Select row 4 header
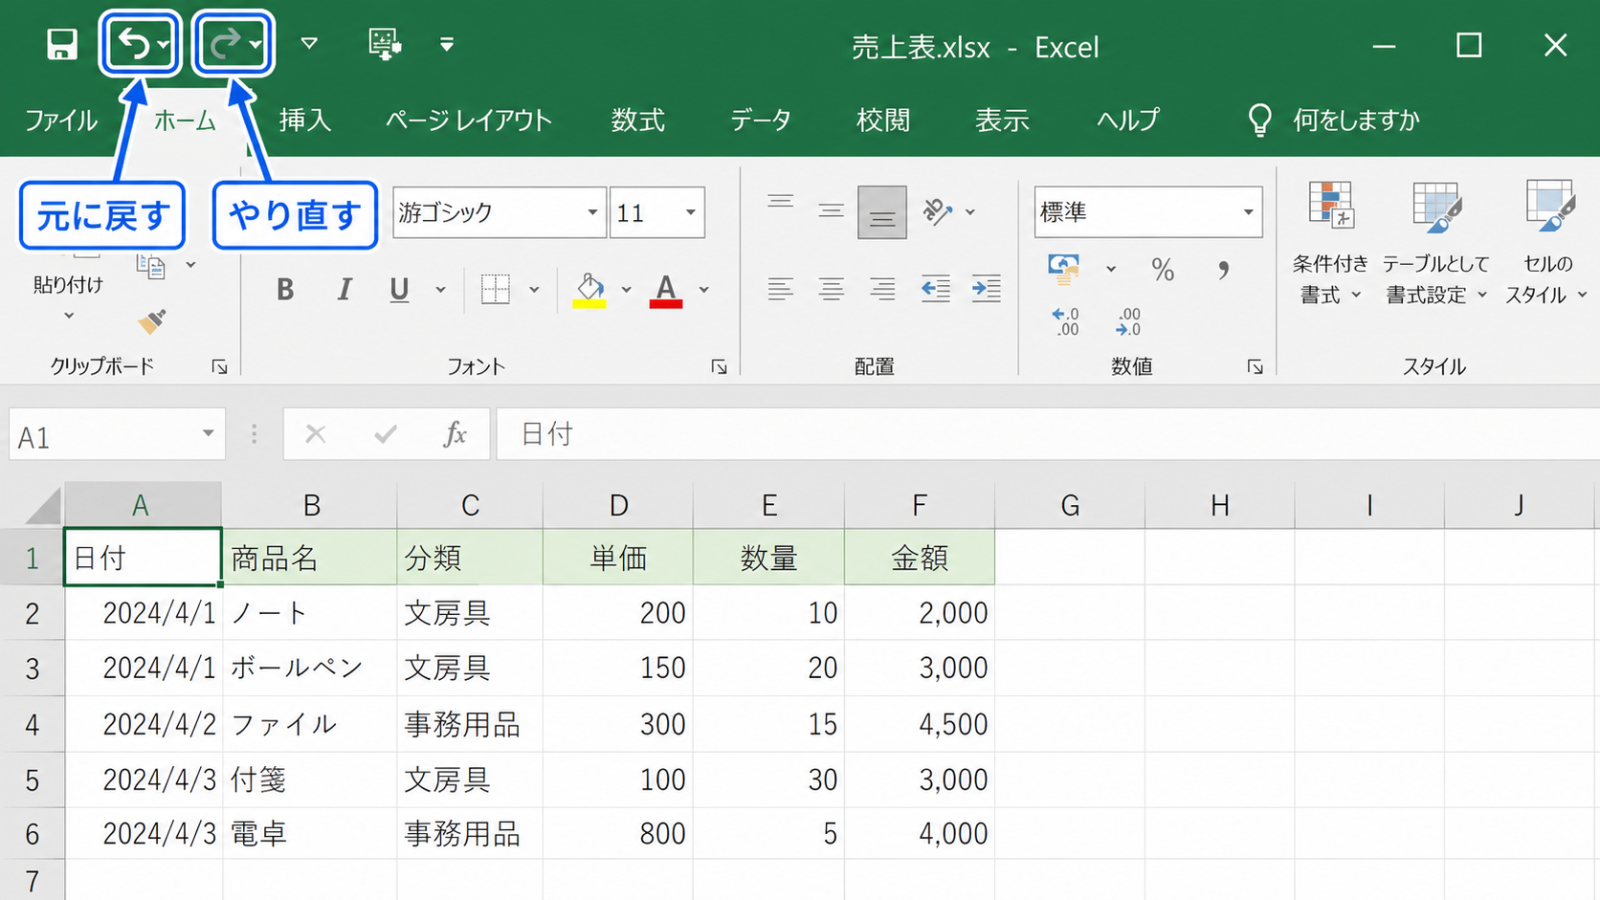The height and width of the screenshot is (900, 1600). pos(32,724)
